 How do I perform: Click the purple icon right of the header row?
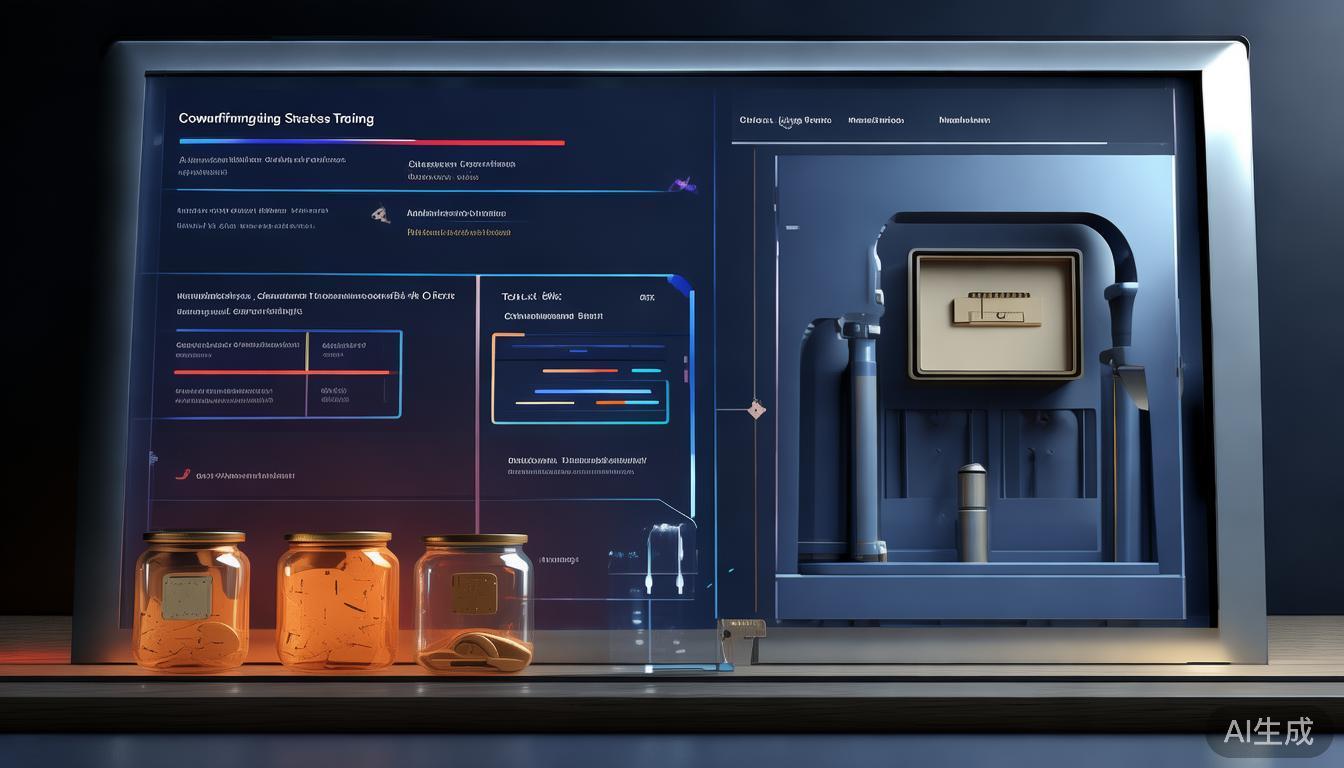tap(683, 184)
